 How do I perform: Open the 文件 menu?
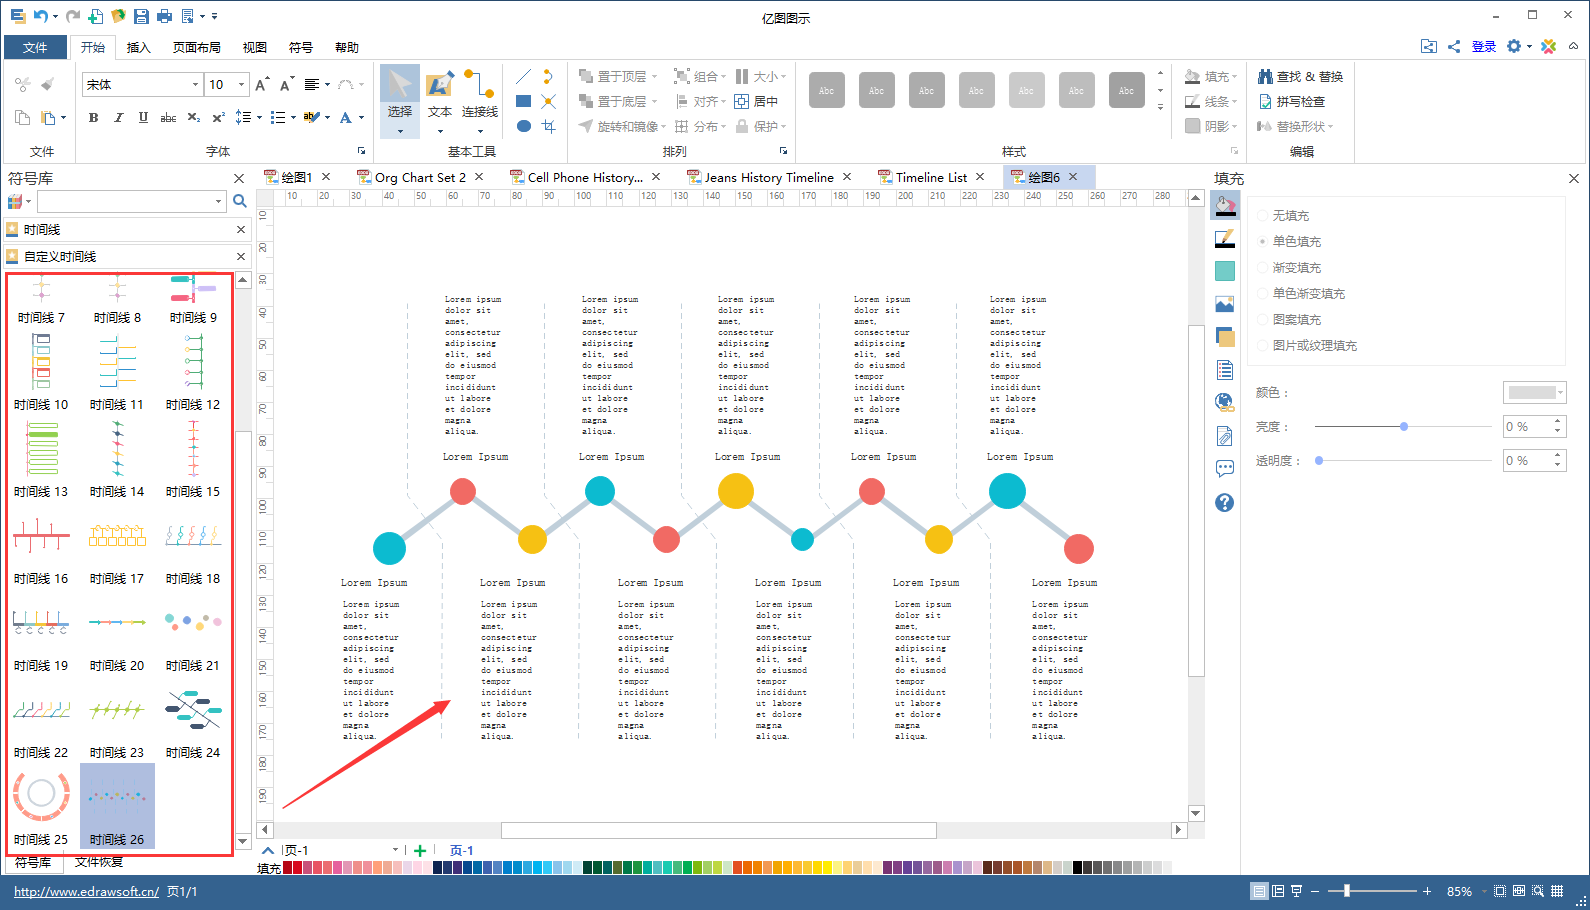pos(35,47)
